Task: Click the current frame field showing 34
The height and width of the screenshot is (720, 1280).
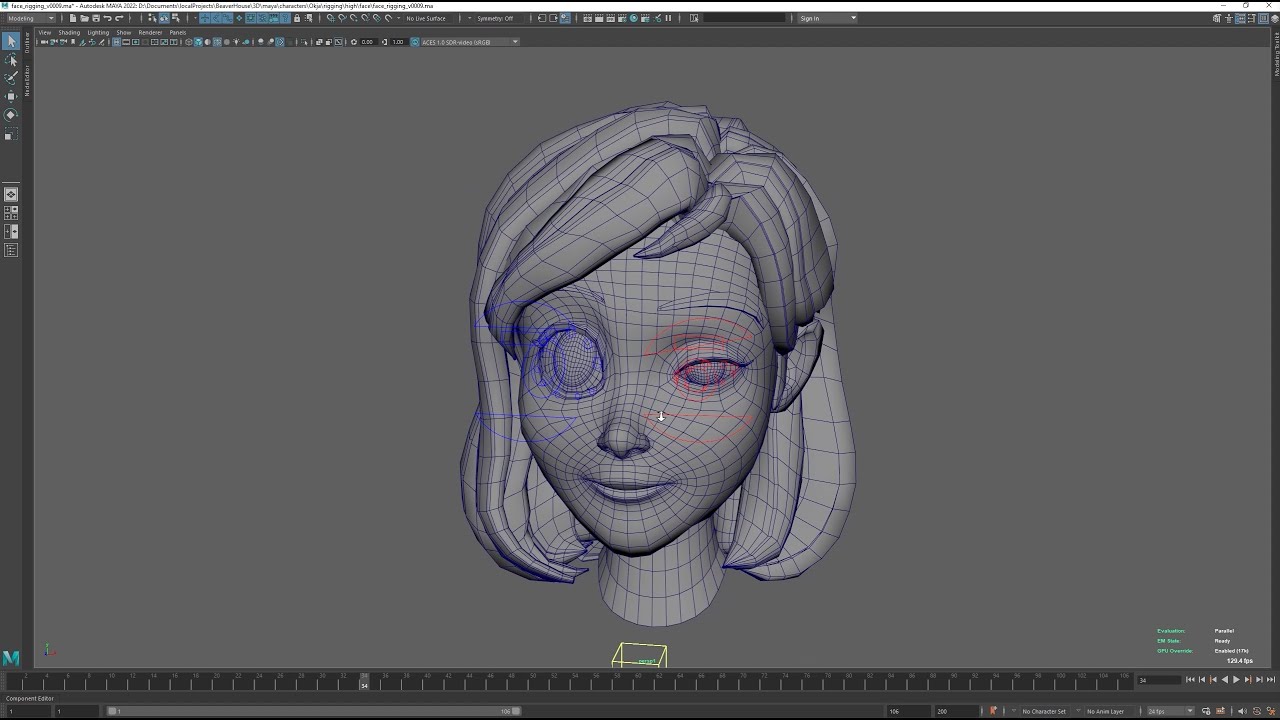Action: click(x=1158, y=680)
